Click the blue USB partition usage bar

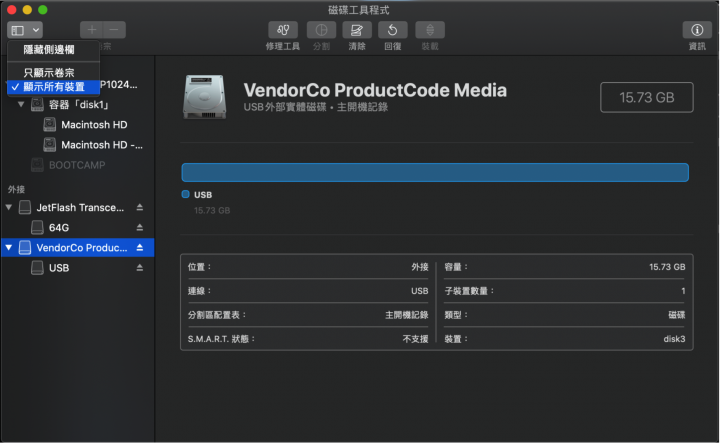(x=435, y=173)
